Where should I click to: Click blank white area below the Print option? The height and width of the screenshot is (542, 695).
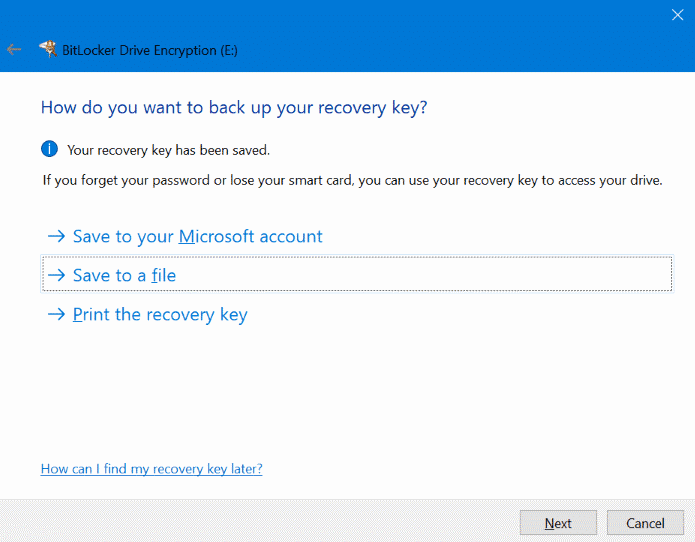[350, 390]
